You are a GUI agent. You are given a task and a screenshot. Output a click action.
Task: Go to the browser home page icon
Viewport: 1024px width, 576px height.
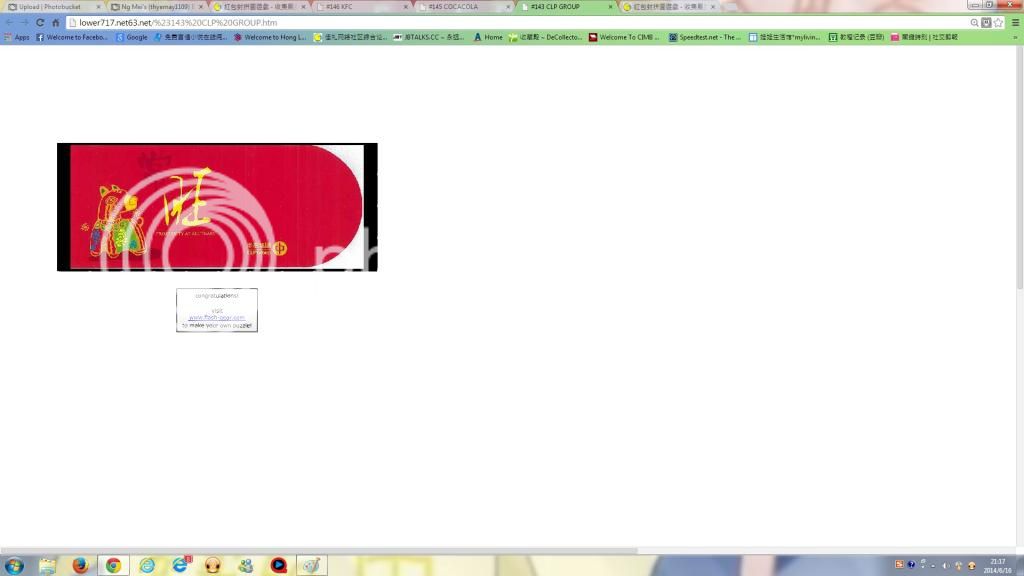pyautogui.click(x=56, y=22)
